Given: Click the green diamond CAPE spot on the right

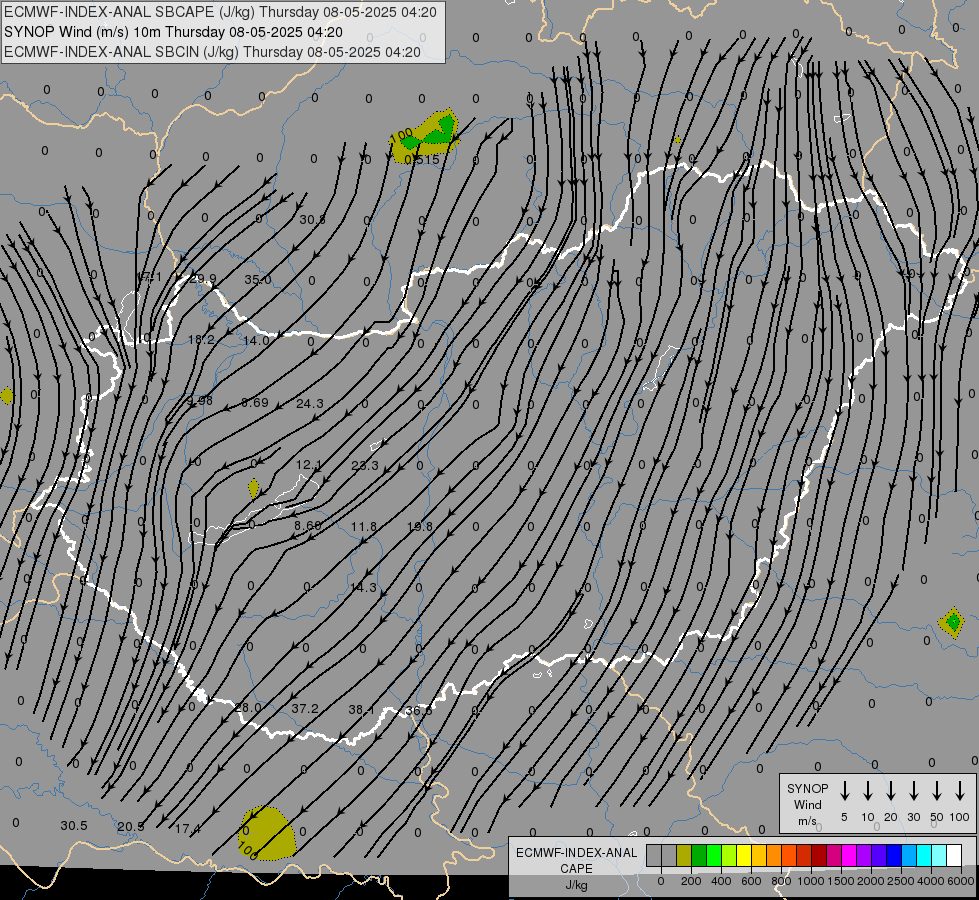Looking at the screenshot, I should click(952, 622).
